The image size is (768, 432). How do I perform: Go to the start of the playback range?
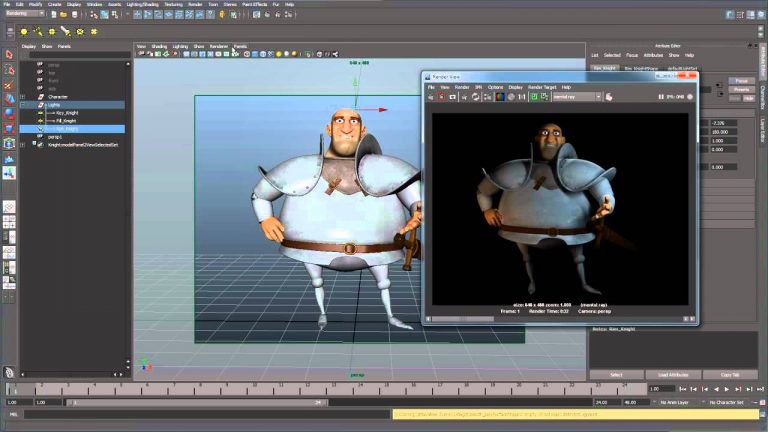coord(682,389)
